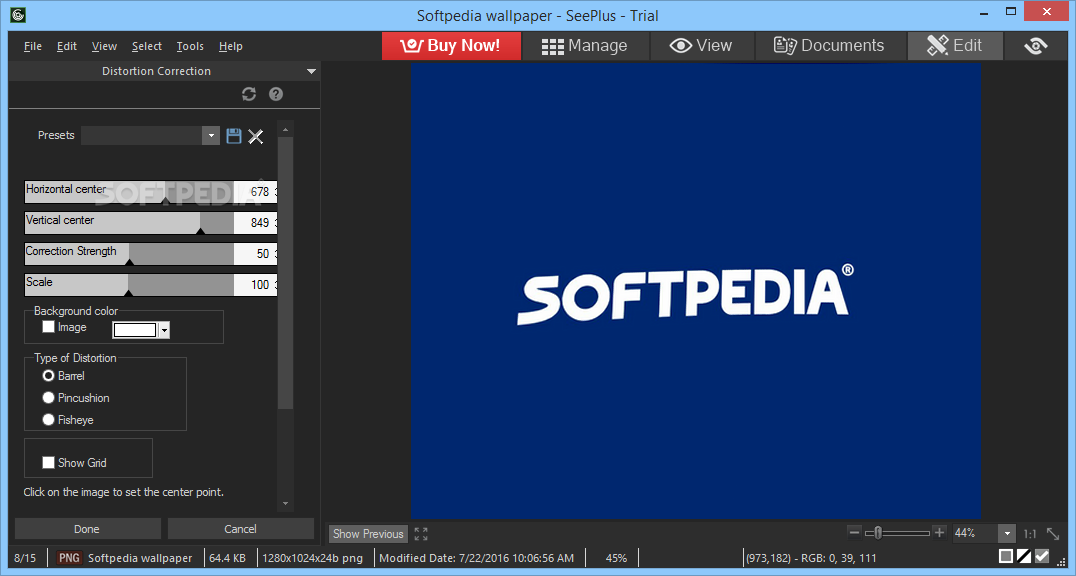Save the preset with the floppy disk icon
The width and height of the screenshot is (1076, 576).
[234, 136]
